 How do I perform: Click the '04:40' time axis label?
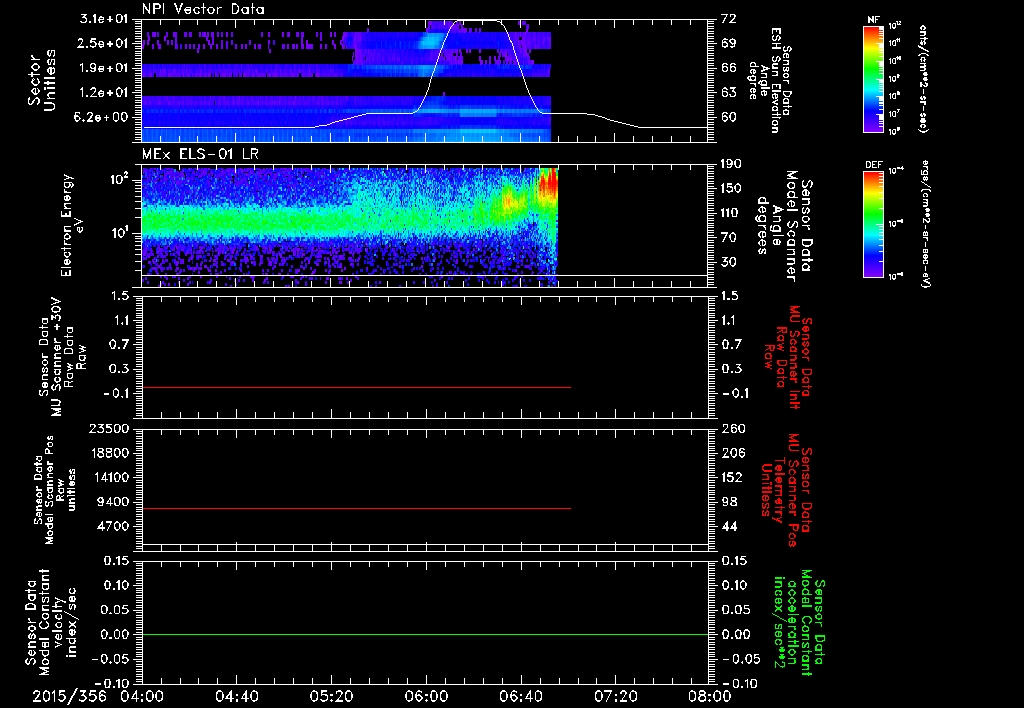[236, 696]
